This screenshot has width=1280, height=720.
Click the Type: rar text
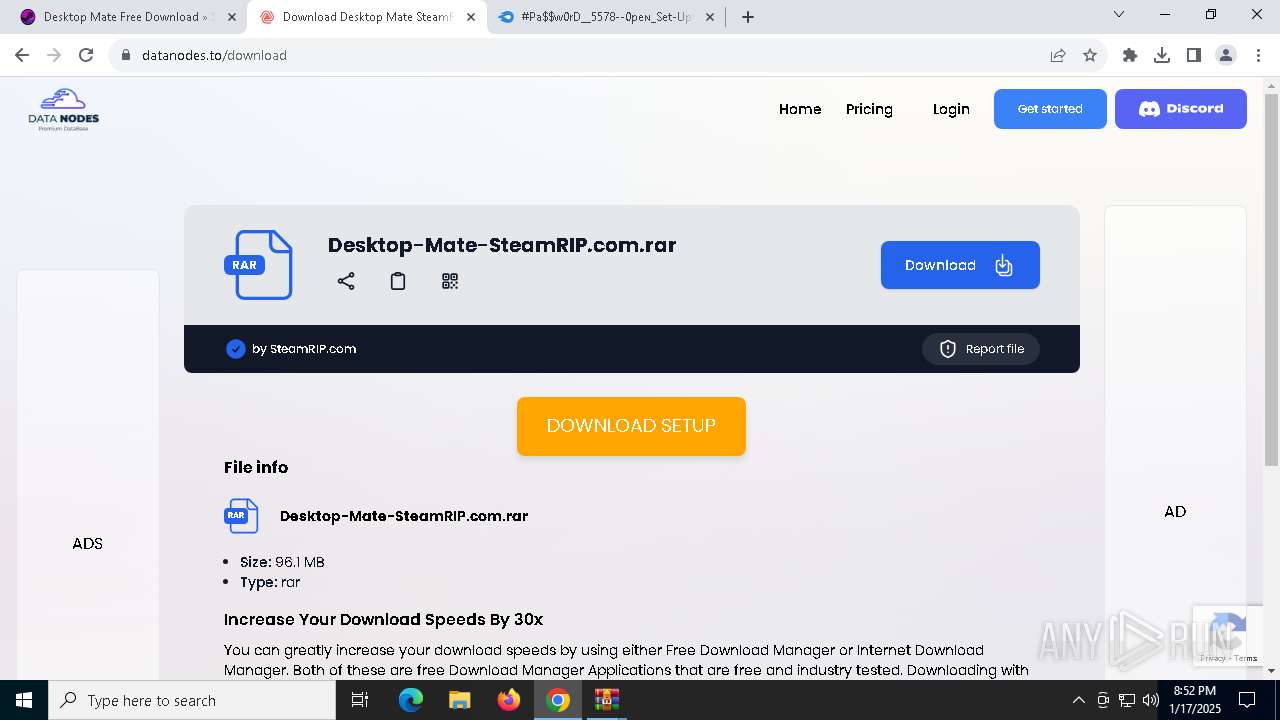270,582
